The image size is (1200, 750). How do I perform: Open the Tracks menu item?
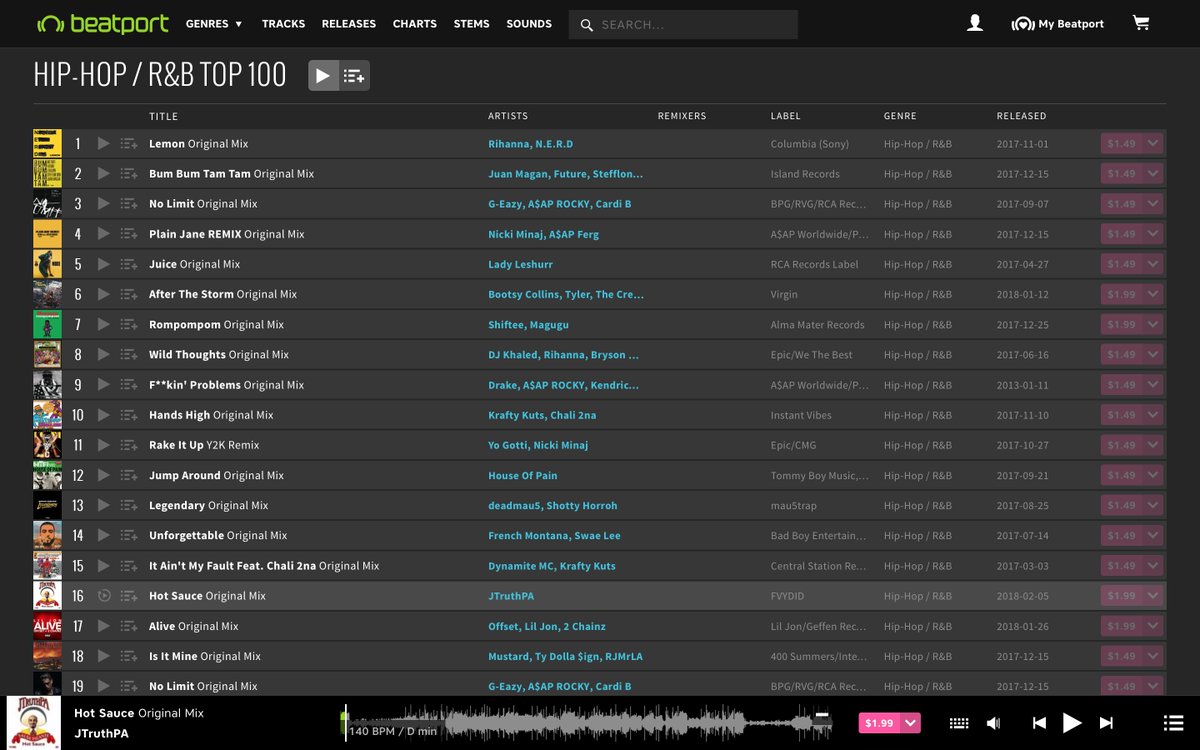283,23
